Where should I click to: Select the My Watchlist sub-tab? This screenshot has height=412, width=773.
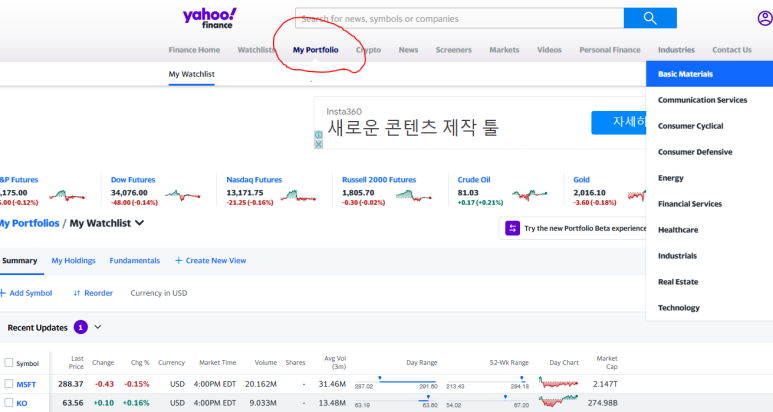coord(191,74)
